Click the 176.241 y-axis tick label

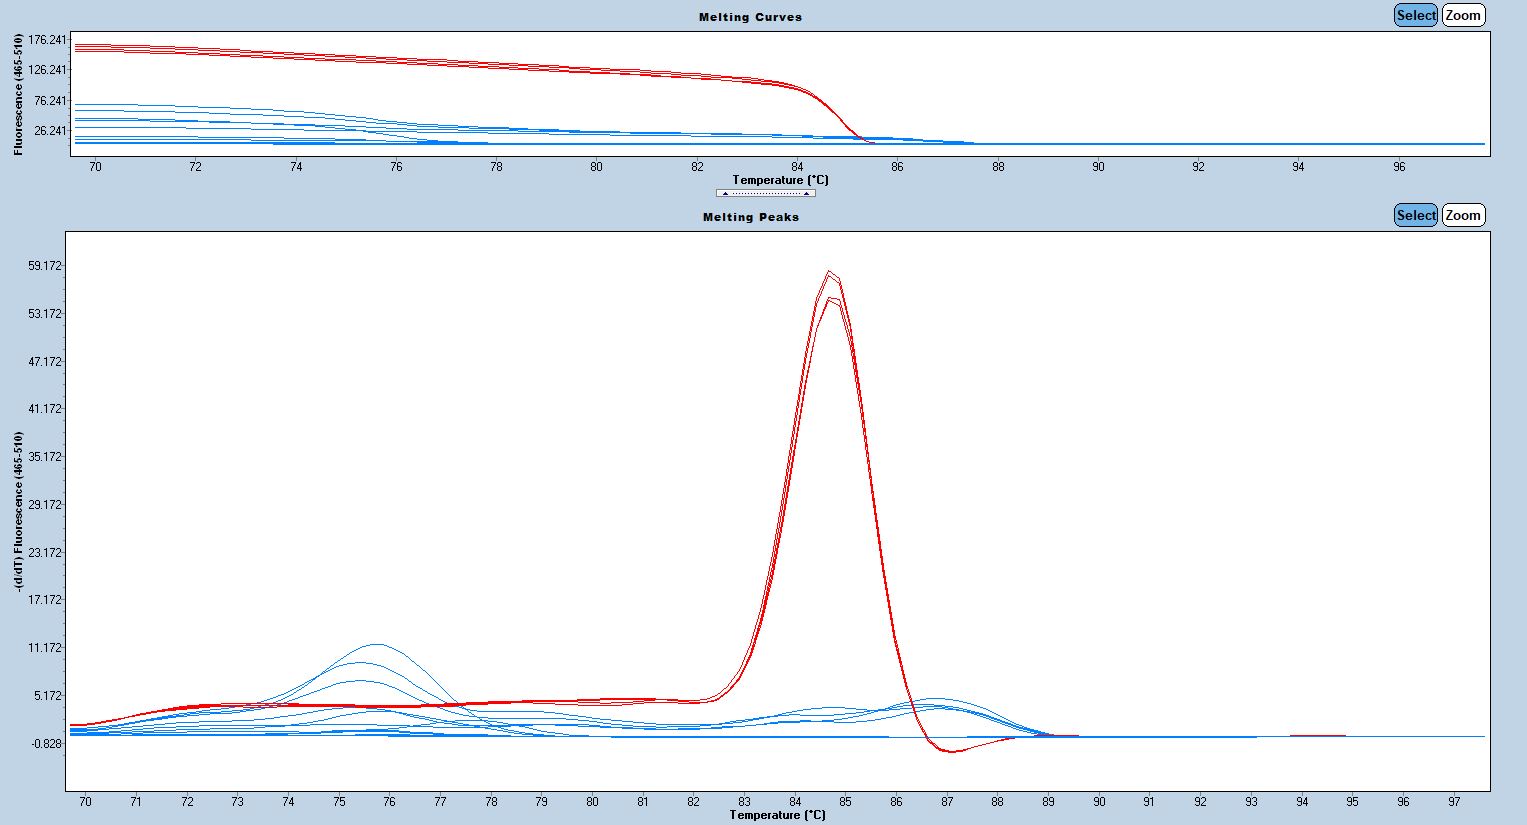[48, 40]
